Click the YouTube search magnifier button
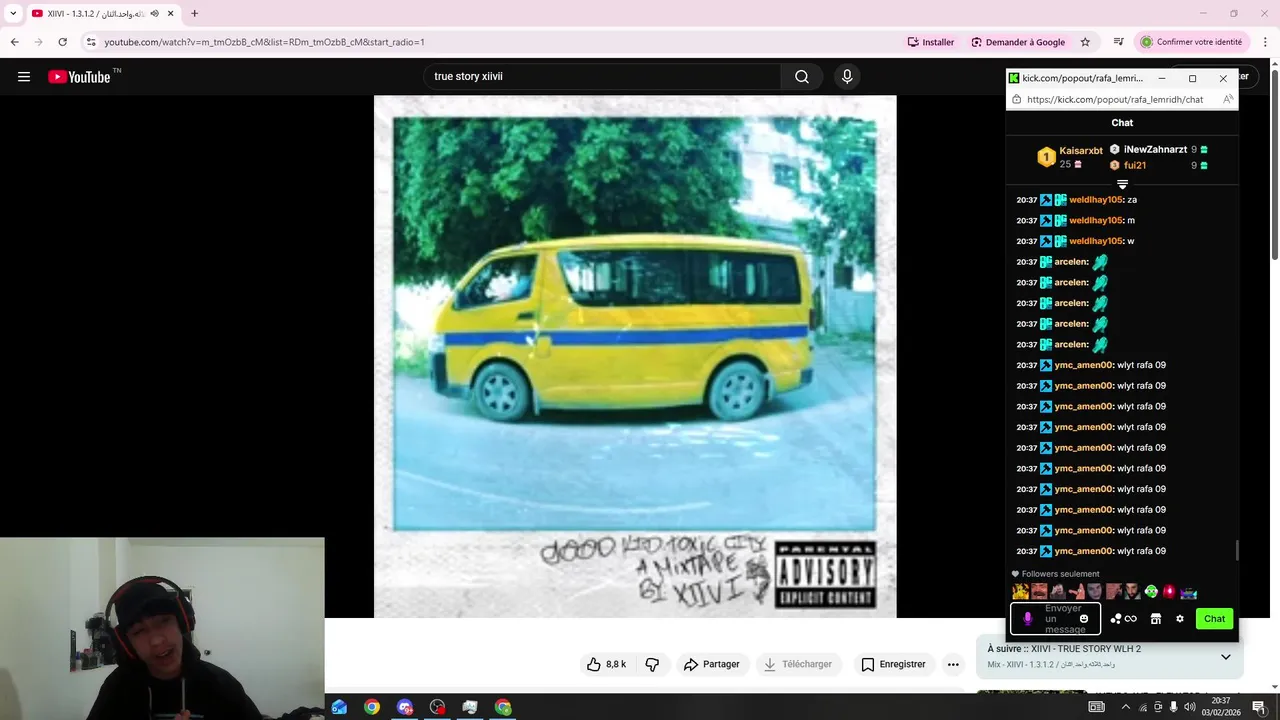Viewport: 1280px width, 720px height. point(802,77)
